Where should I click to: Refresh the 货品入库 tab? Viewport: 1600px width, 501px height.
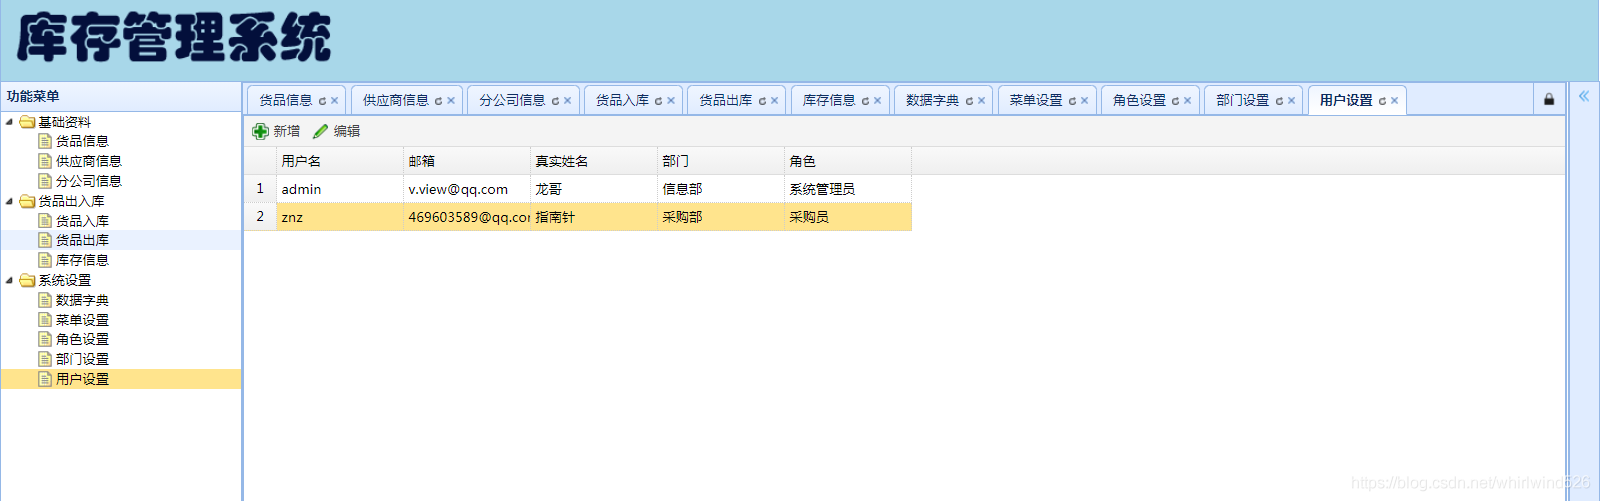pos(658,101)
